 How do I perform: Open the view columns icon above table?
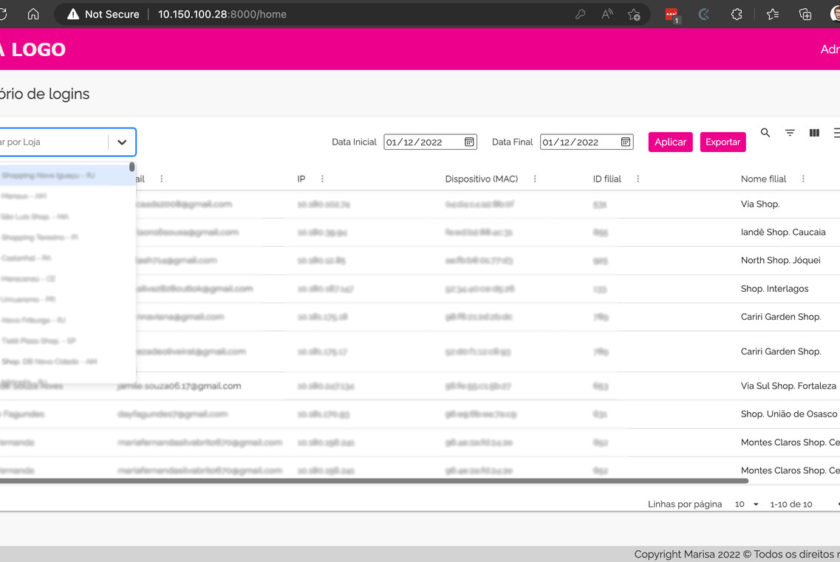pyautogui.click(x=814, y=132)
